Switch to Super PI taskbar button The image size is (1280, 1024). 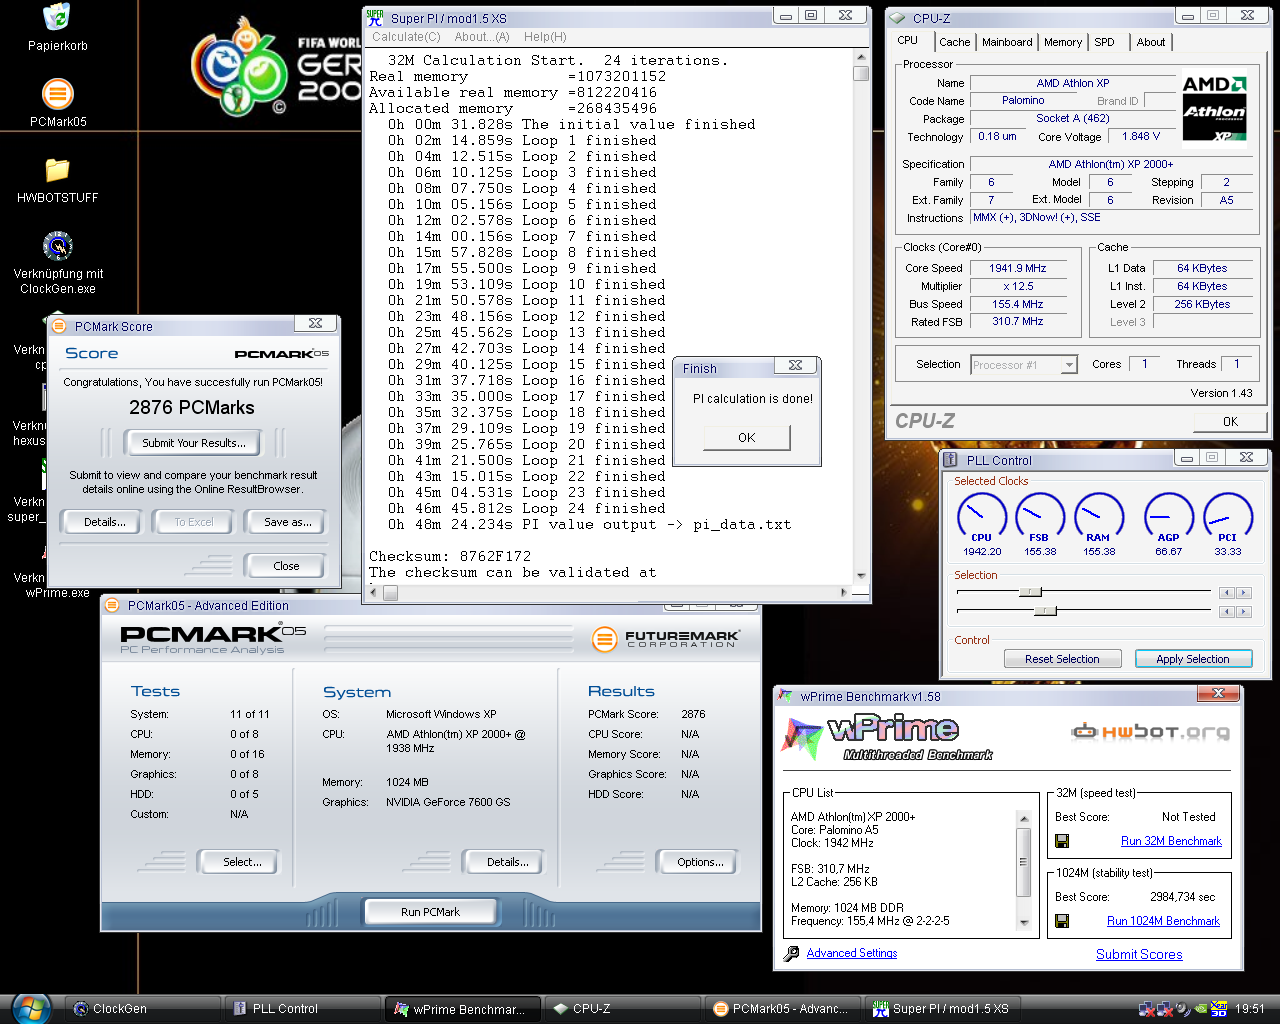pyautogui.click(x=943, y=1009)
